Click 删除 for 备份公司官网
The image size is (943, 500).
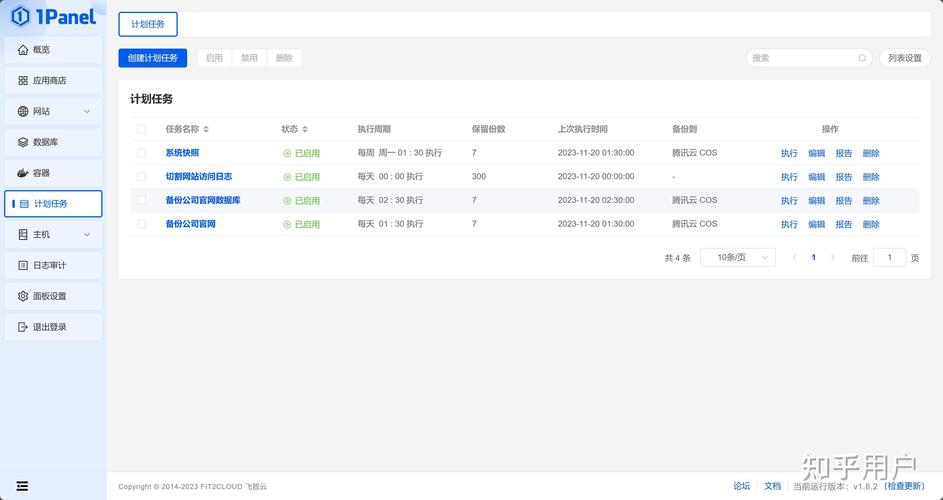point(871,224)
